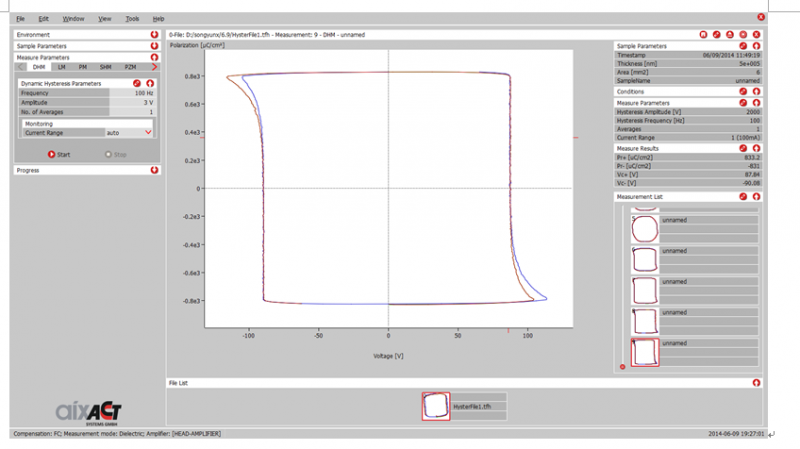The height and width of the screenshot is (449, 800).
Task: Collapse the File List panel
Action: (x=756, y=383)
